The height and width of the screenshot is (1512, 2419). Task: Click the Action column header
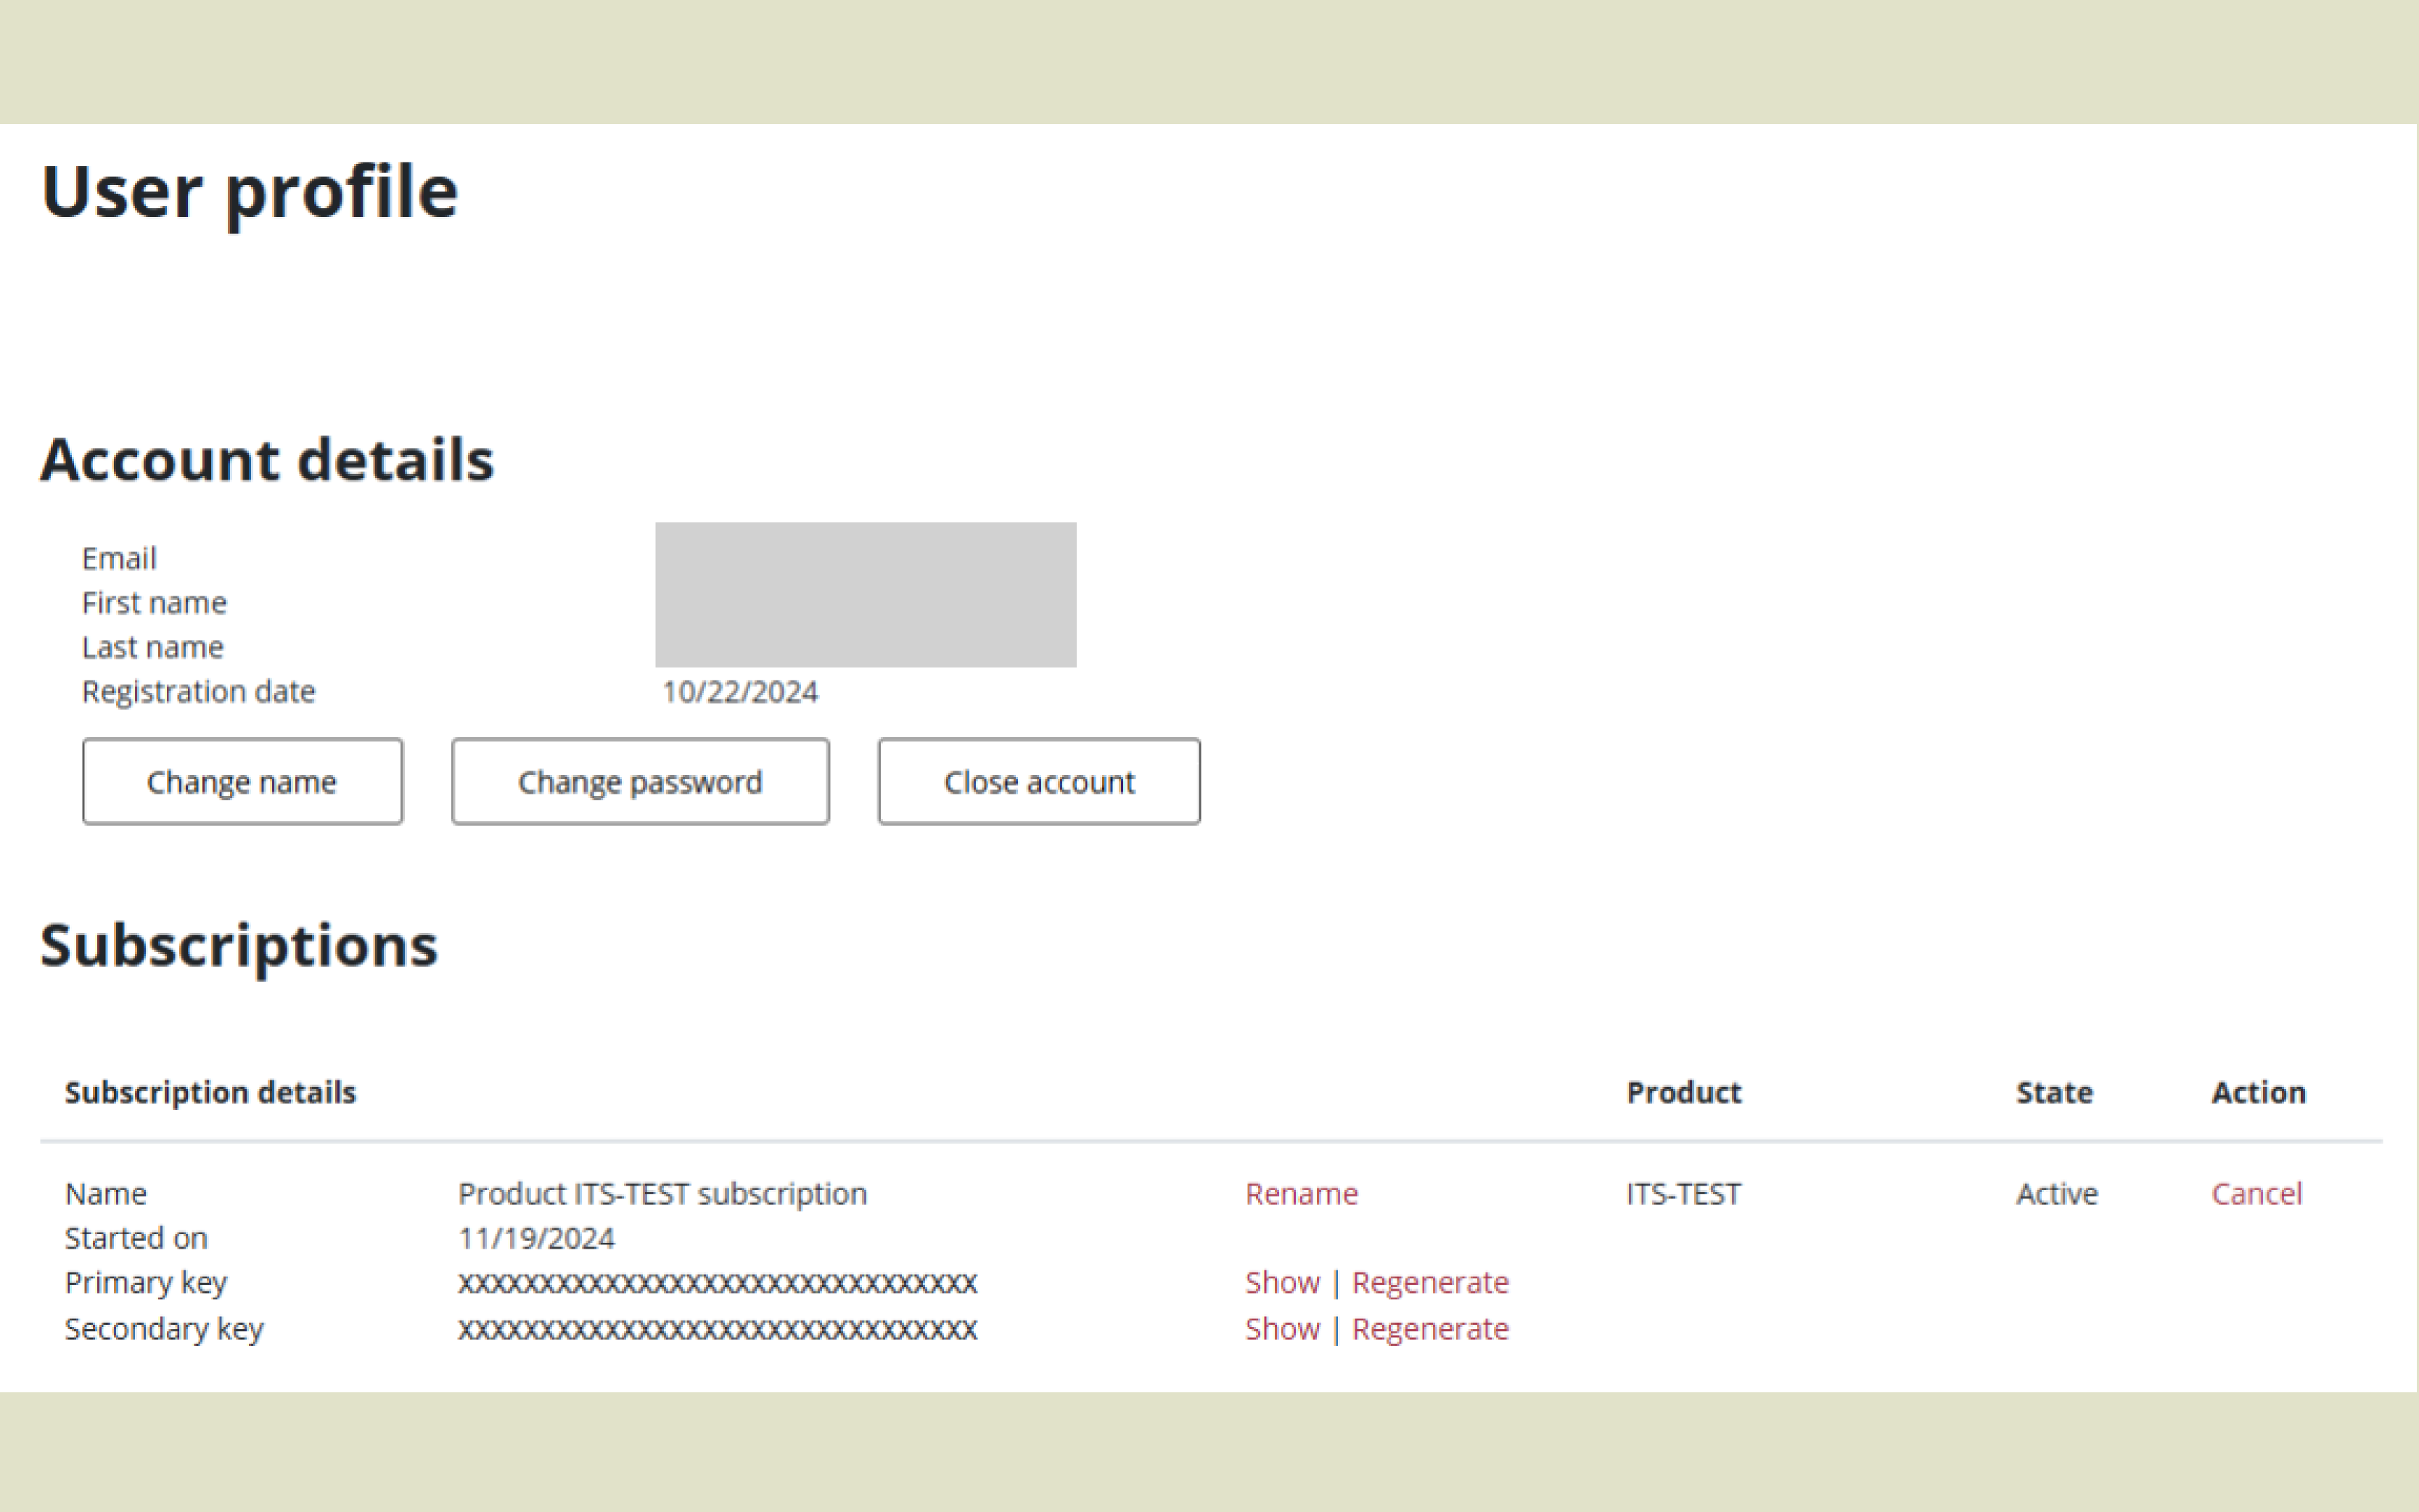pyautogui.click(x=2258, y=1092)
